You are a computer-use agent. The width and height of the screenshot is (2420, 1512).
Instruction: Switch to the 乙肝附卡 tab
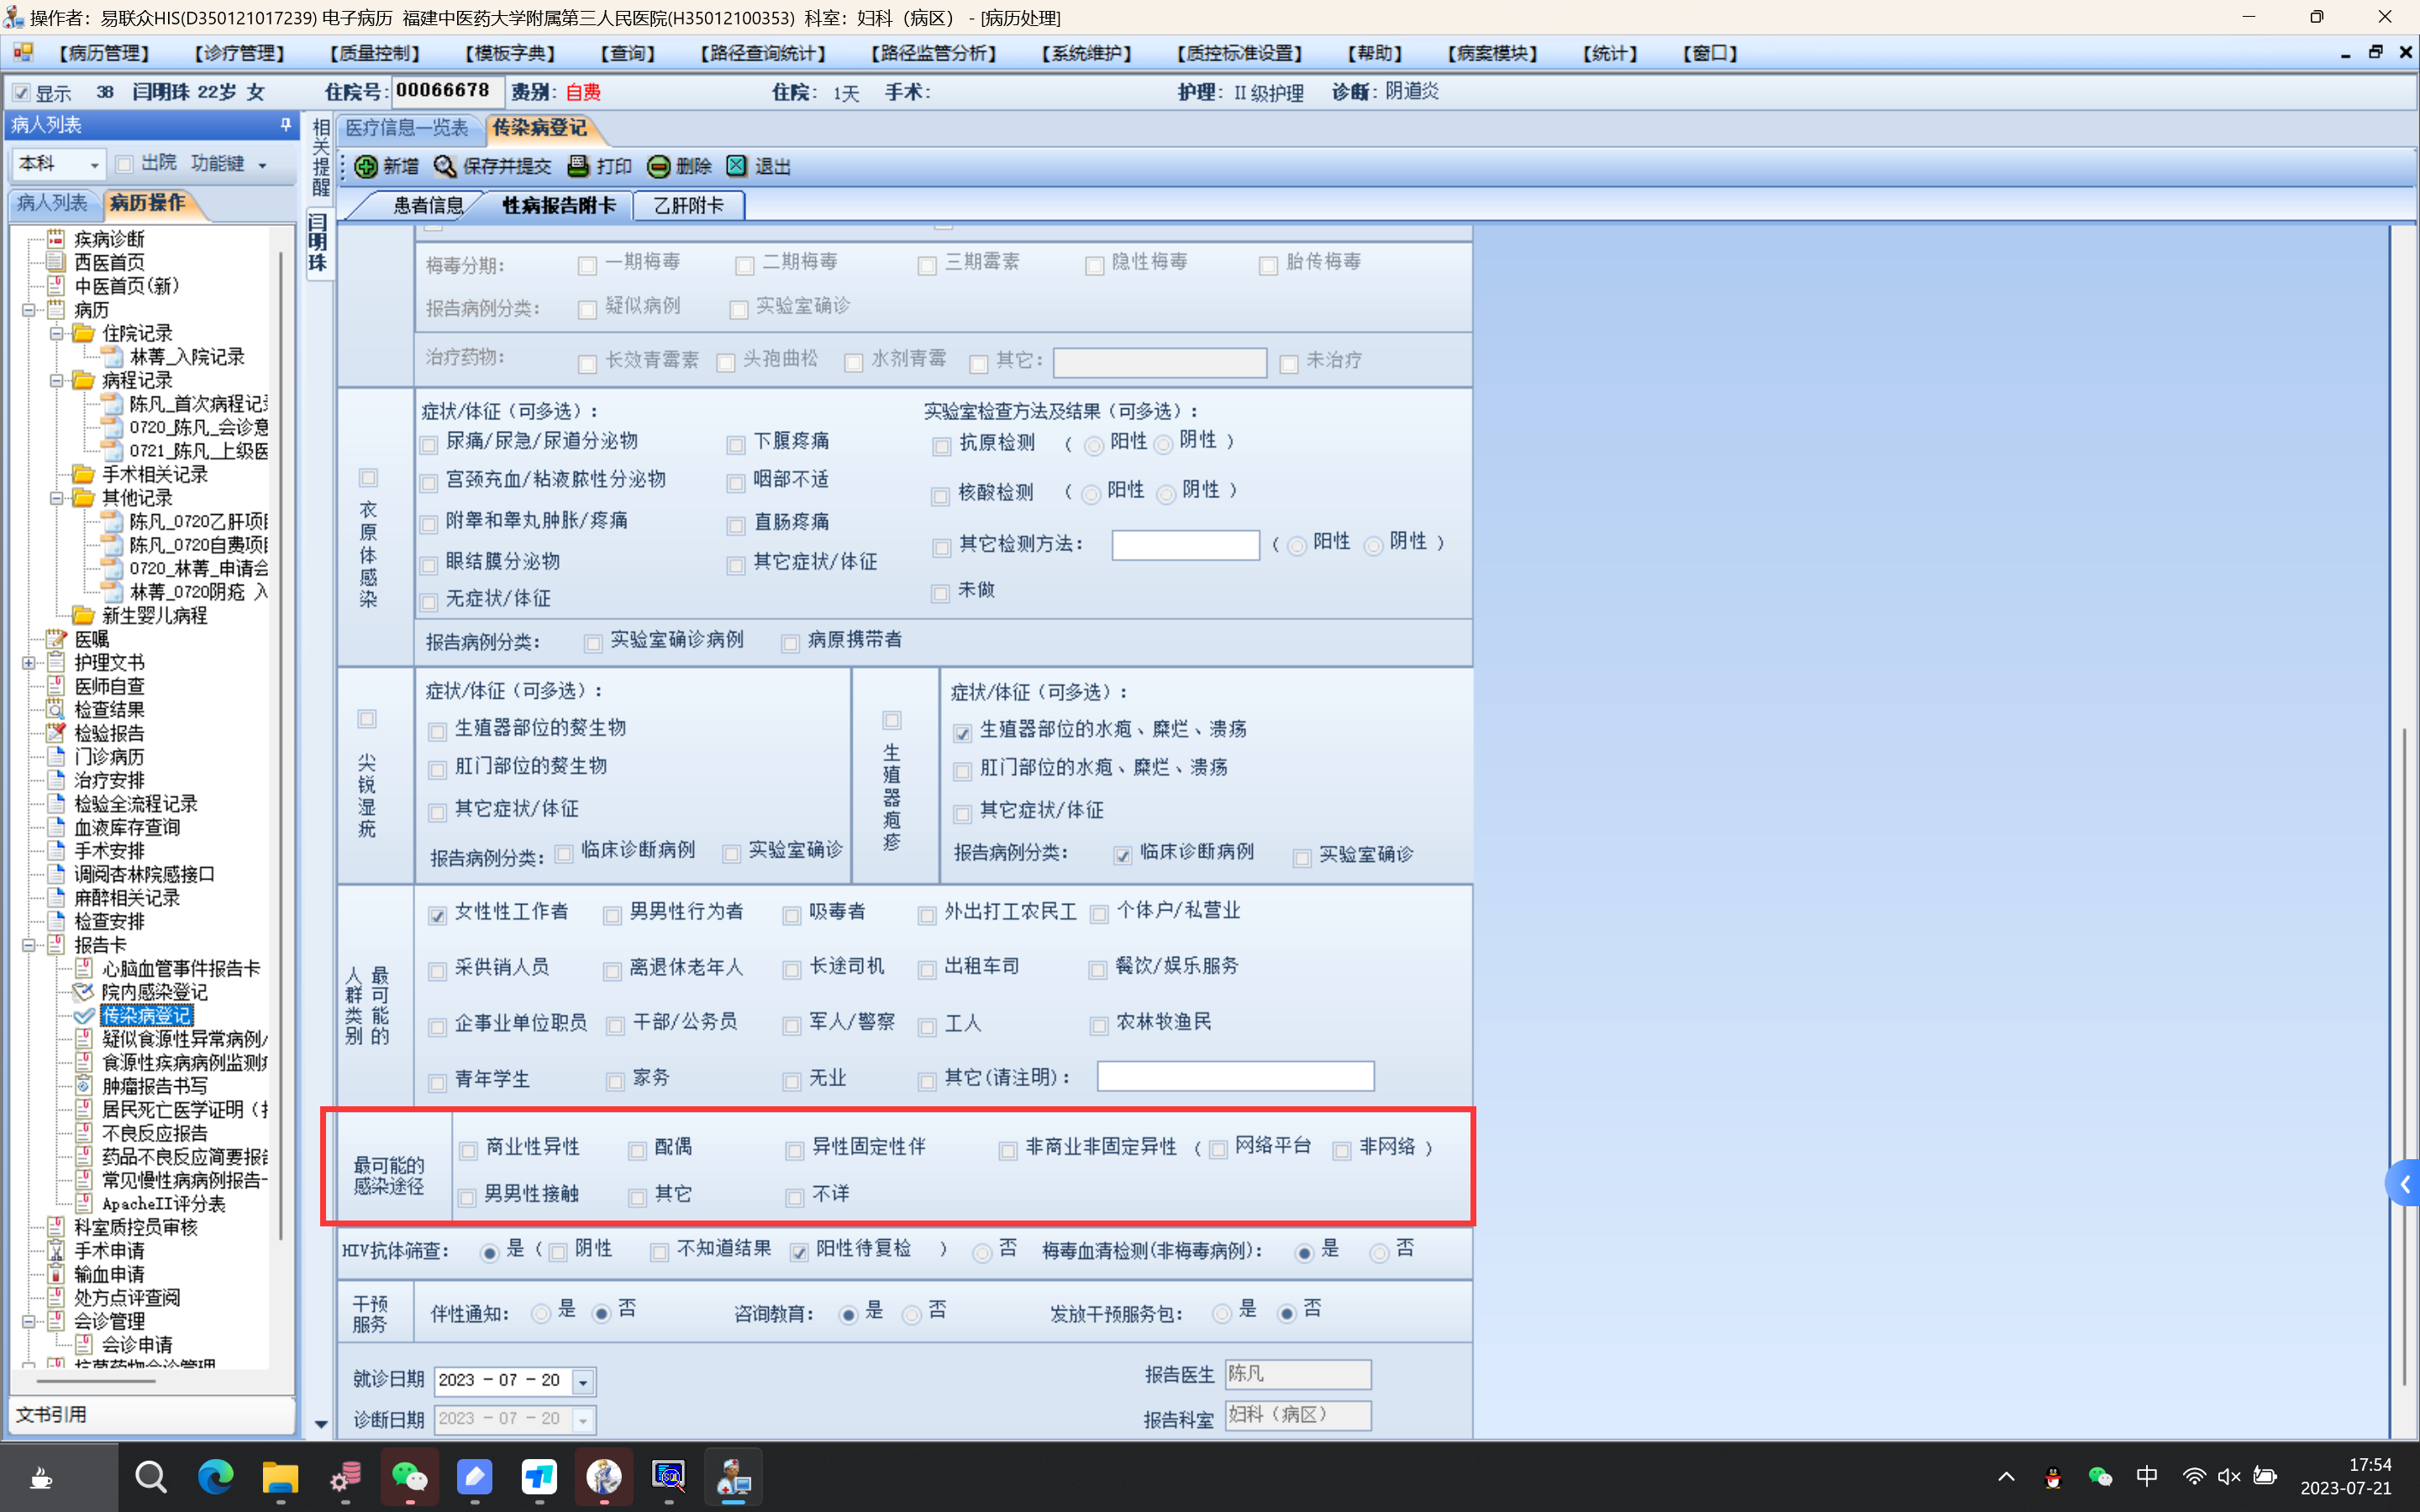coord(688,206)
